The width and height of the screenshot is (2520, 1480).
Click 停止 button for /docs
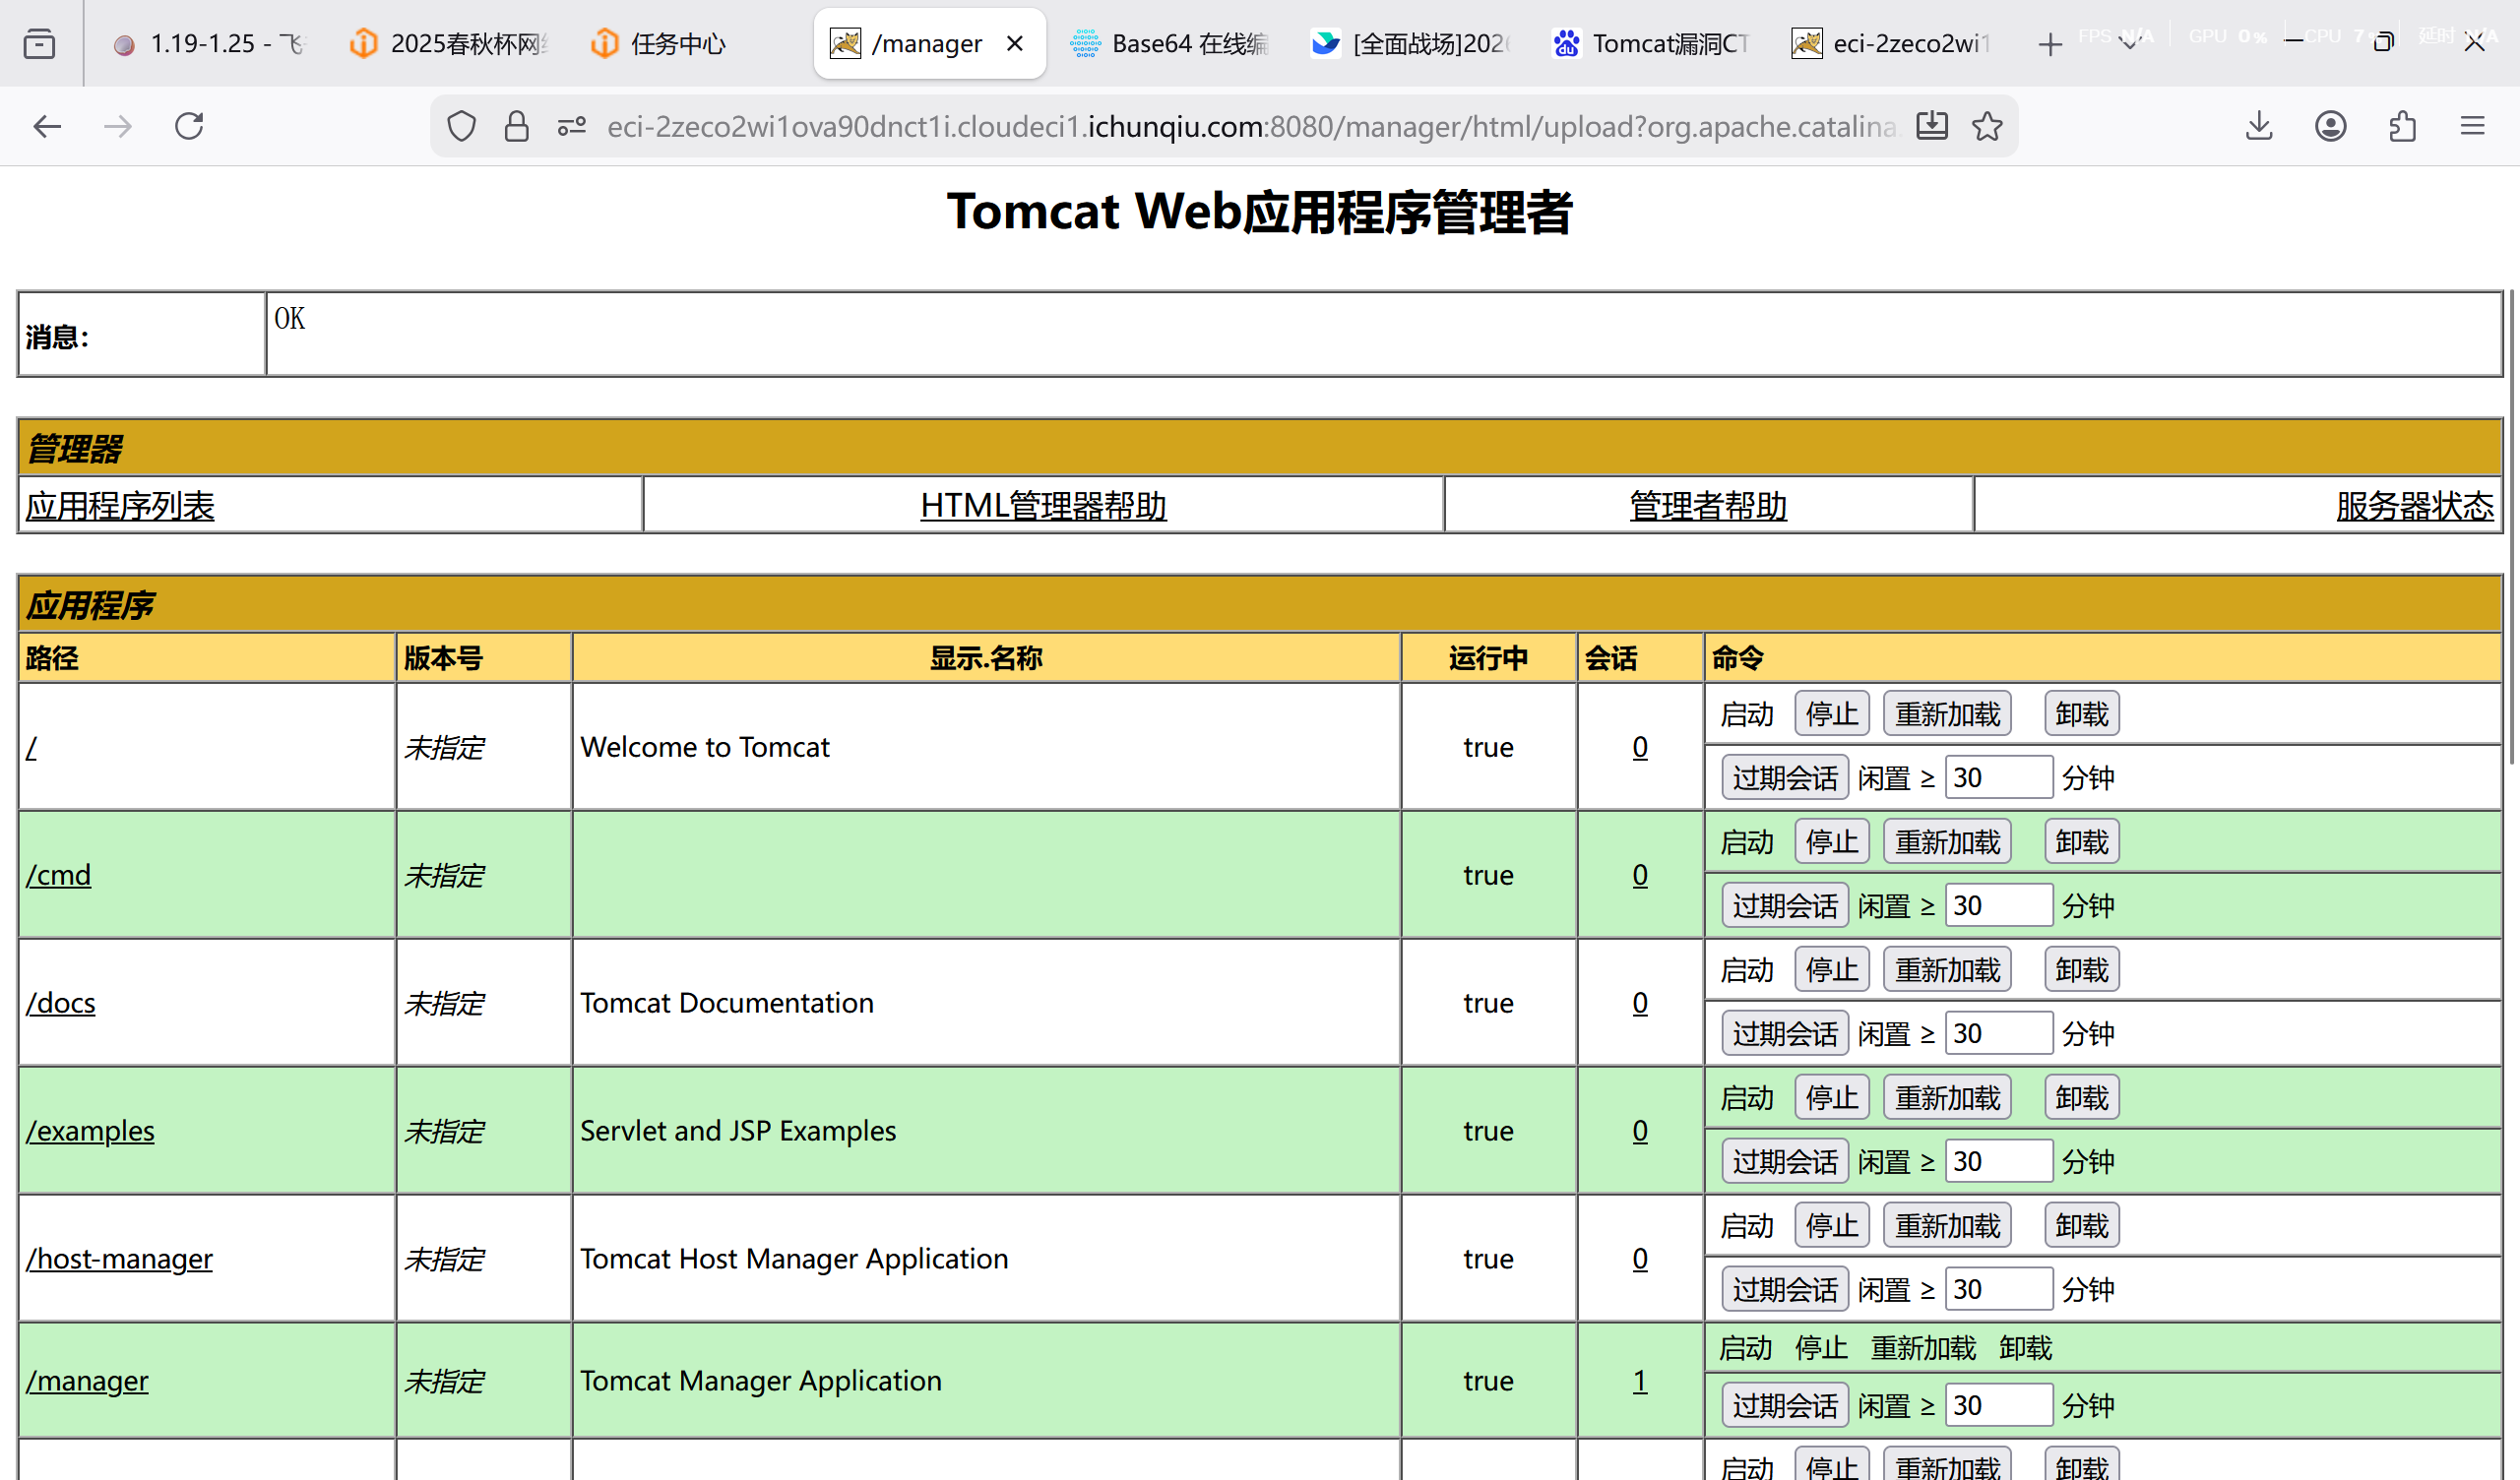[1831, 970]
